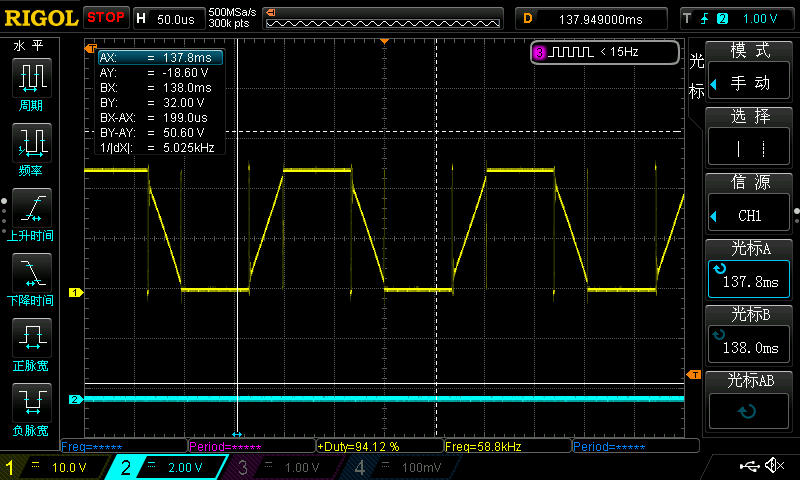This screenshot has height=480, width=800.
Task: Toggle the speaker sound icon
Action: click(x=774, y=465)
